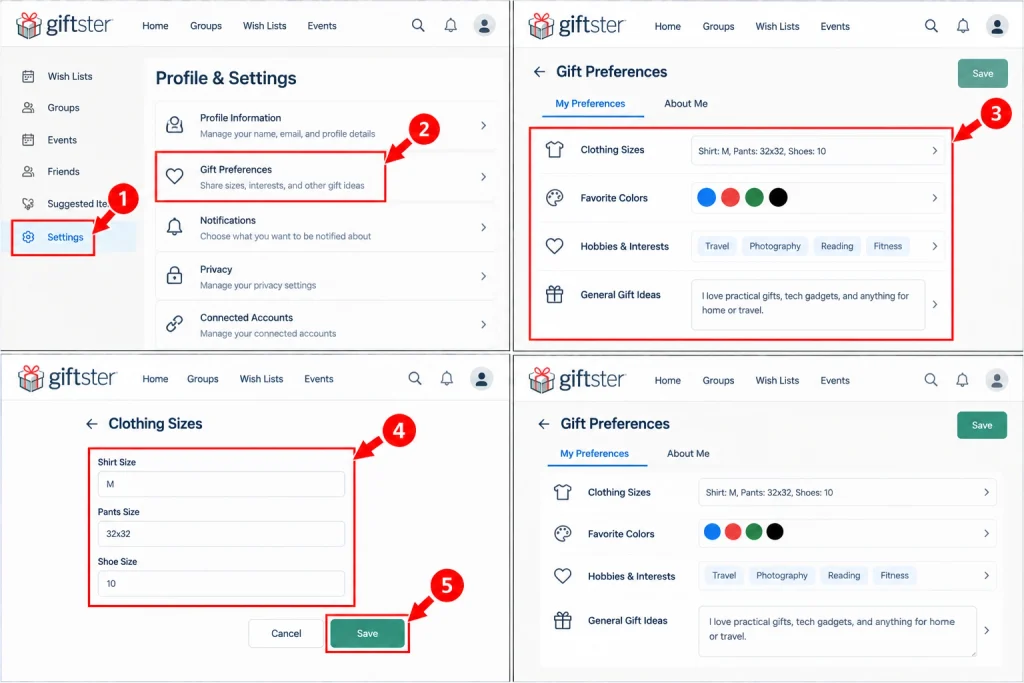
Task: Open Home in the Clothing Sizes panel navigation
Action: tap(155, 379)
